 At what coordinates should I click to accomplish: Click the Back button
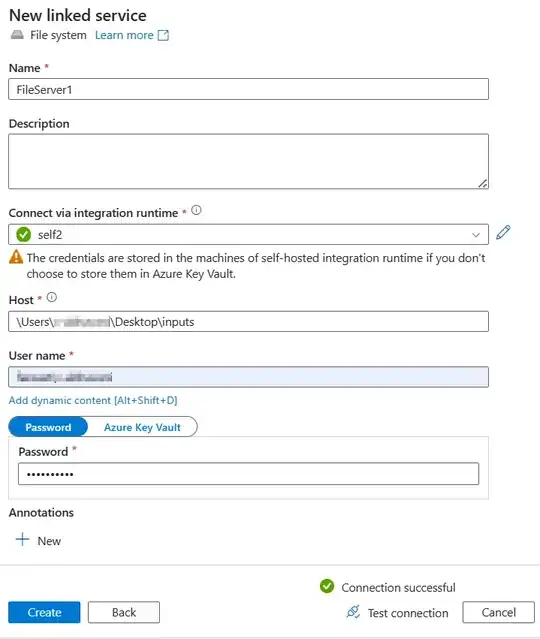[124, 612]
